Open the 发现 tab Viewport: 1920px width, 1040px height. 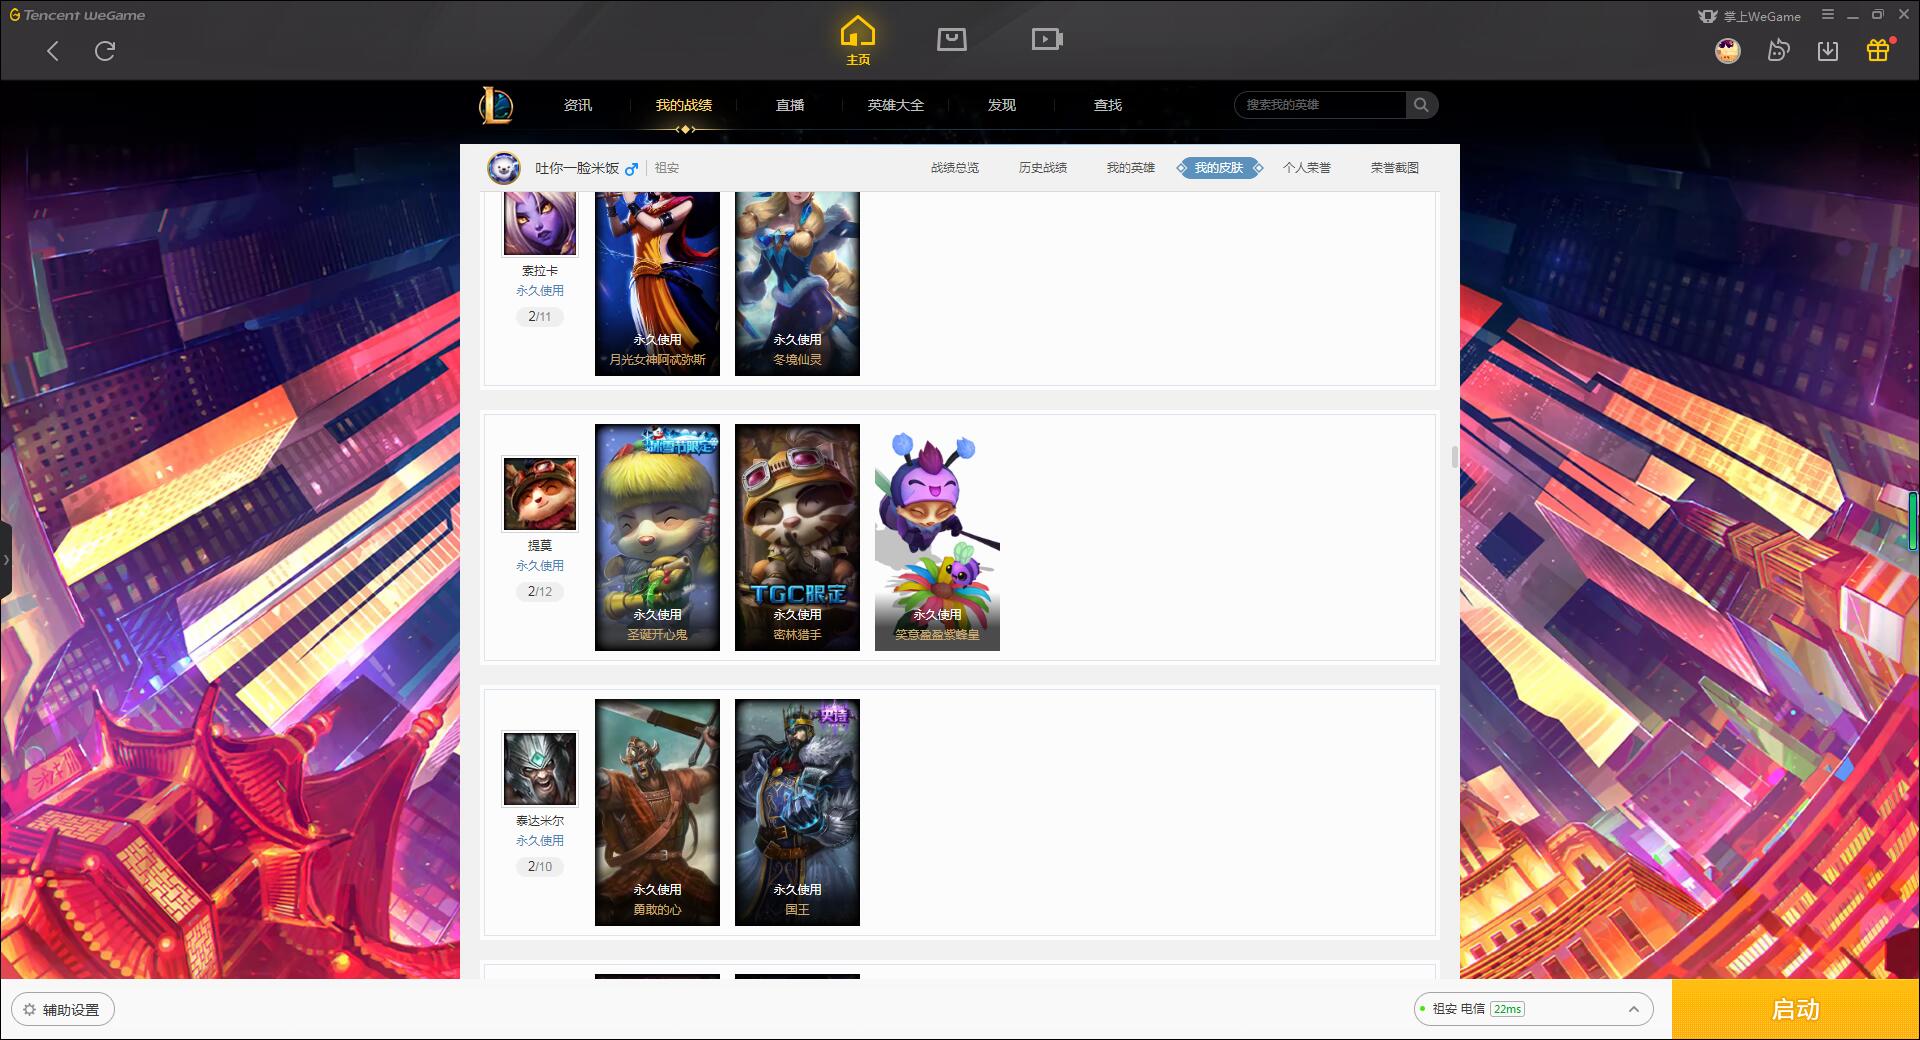click(1002, 105)
